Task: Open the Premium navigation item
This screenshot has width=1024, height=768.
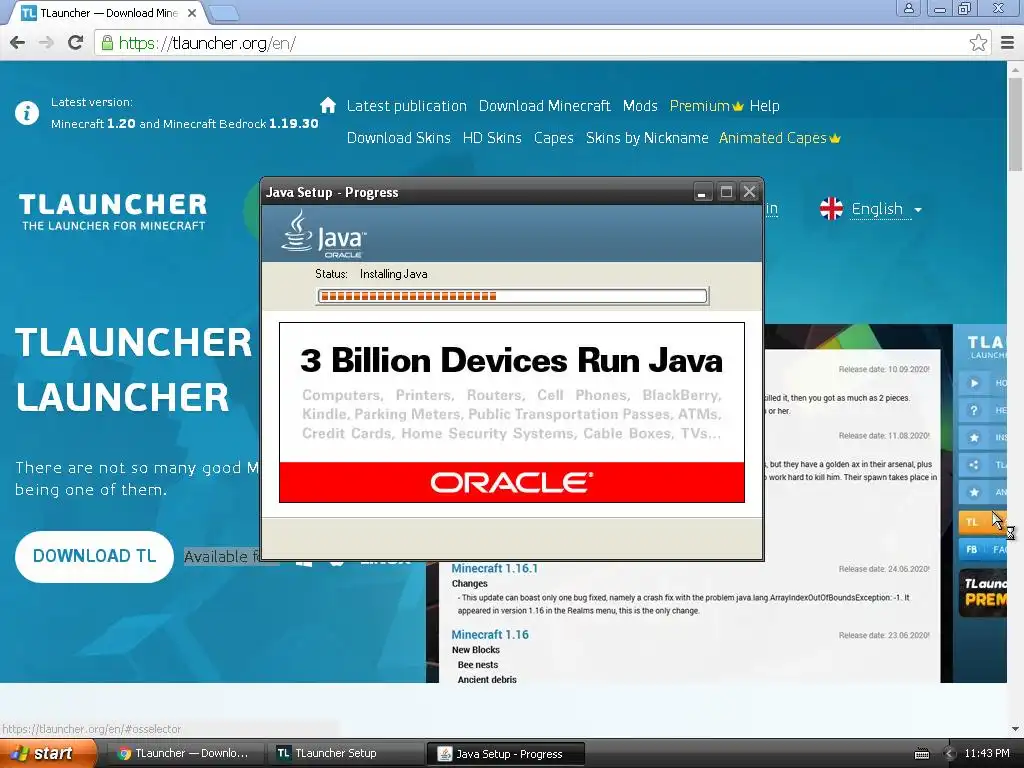Action: click(x=699, y=106)
